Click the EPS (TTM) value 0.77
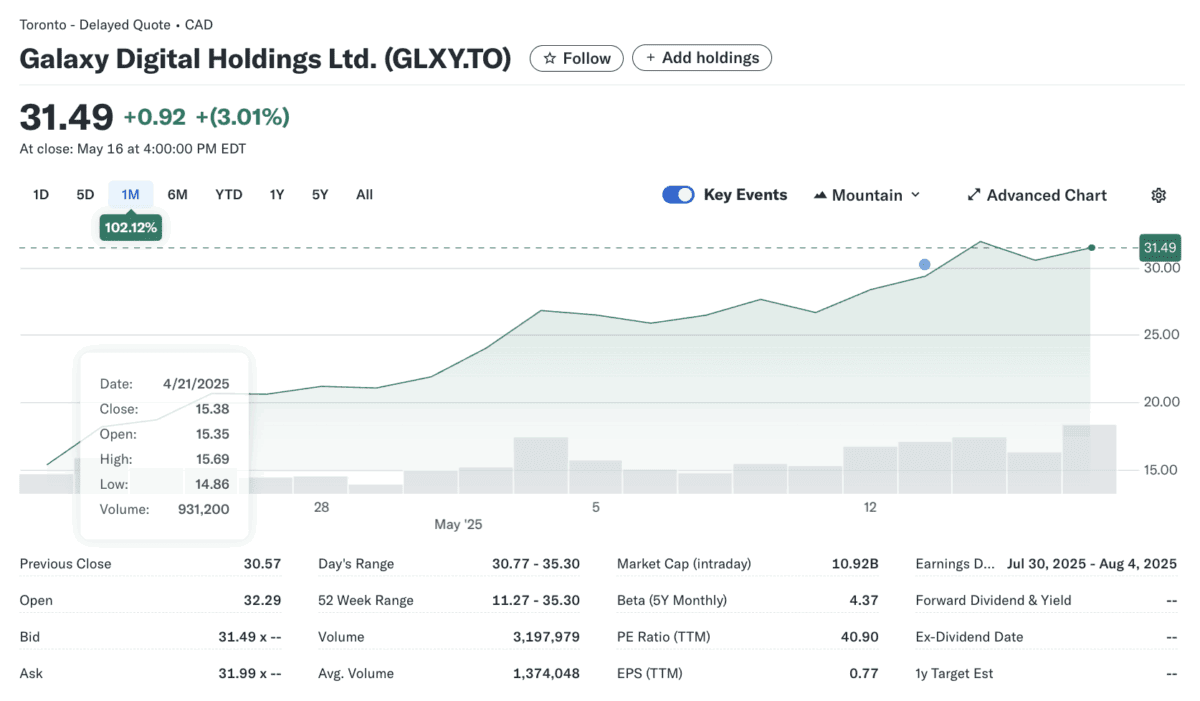Screen dimensions: 1200x701 (x=863, y=674)
